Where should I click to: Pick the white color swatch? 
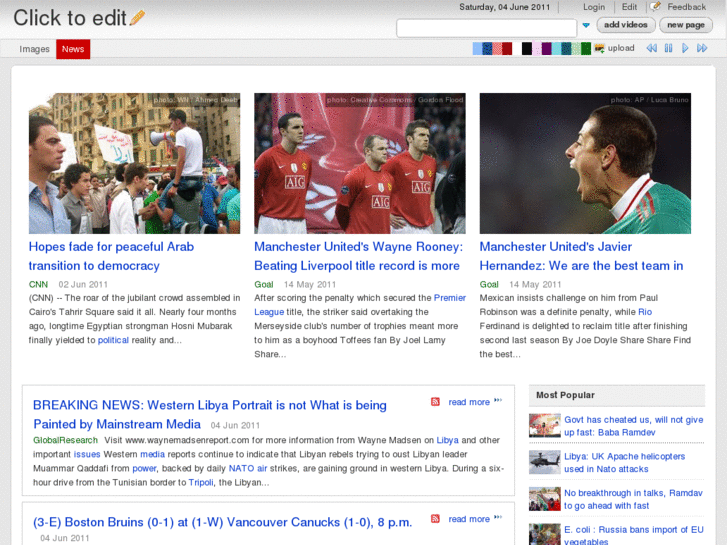coord(517,48)
